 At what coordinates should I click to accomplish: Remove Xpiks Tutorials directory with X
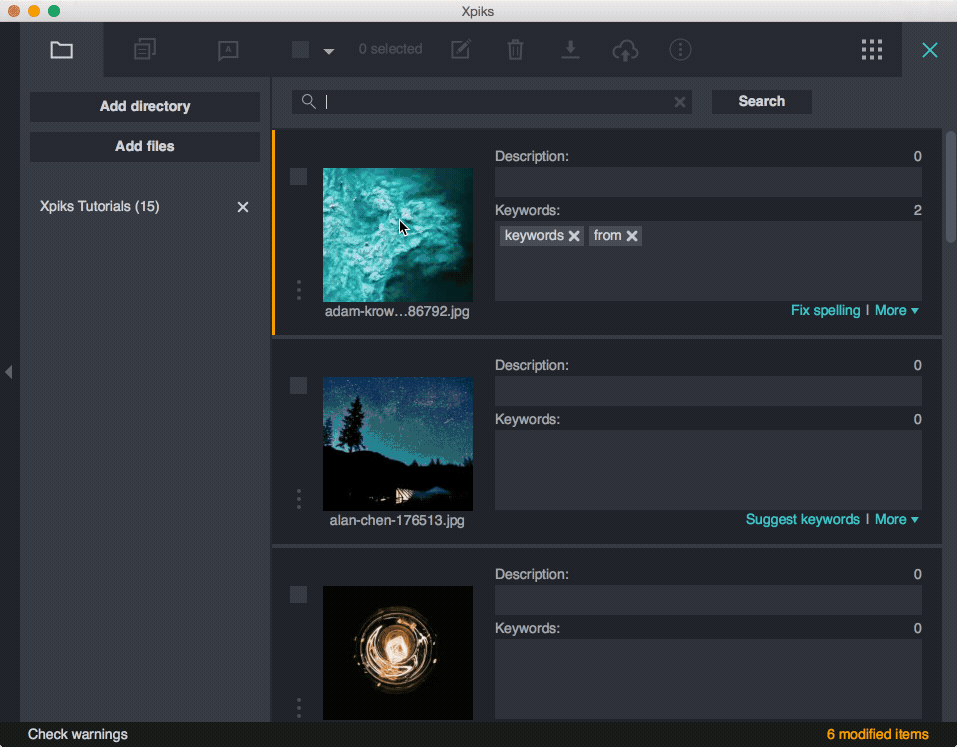tap(242, 207)
